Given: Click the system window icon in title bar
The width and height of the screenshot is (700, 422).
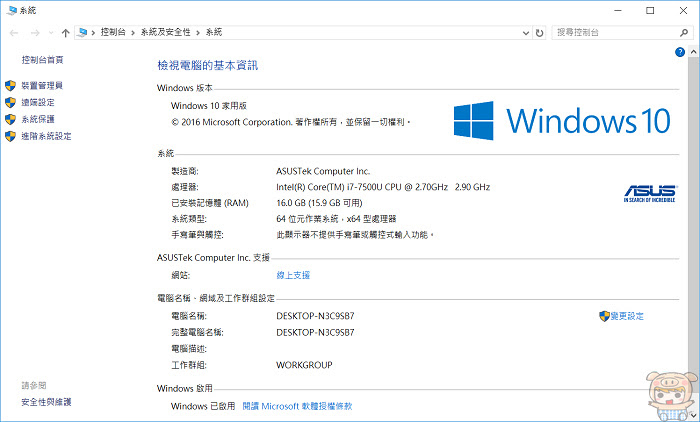Looking at the screenshot, I should (x=12, y=10).
